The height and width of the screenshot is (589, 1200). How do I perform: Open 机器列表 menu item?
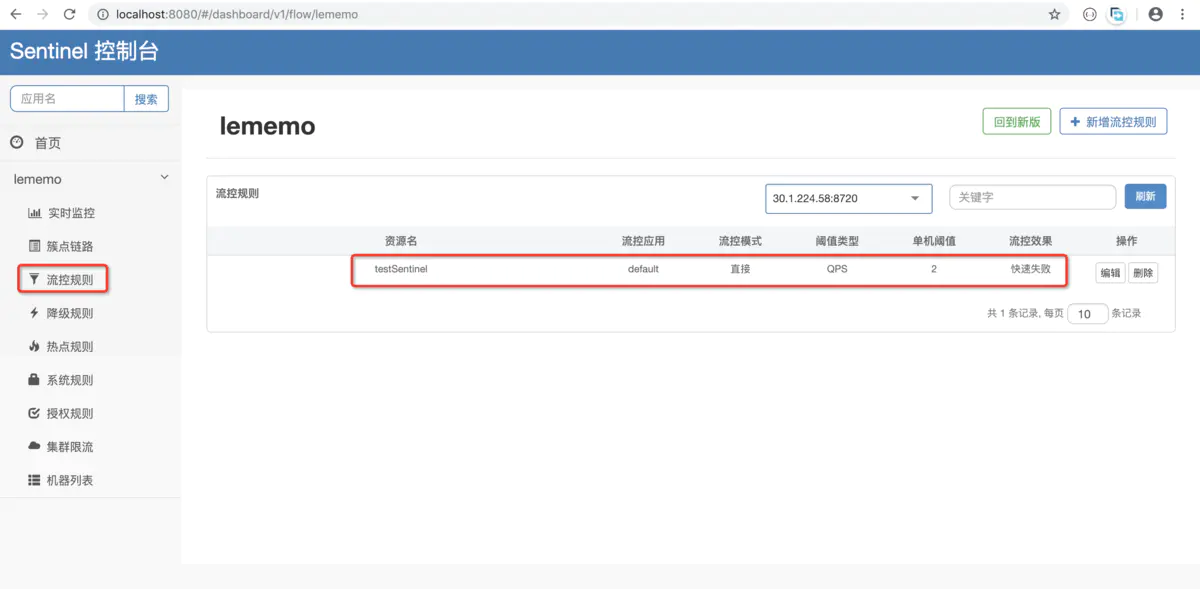[70, 481]
